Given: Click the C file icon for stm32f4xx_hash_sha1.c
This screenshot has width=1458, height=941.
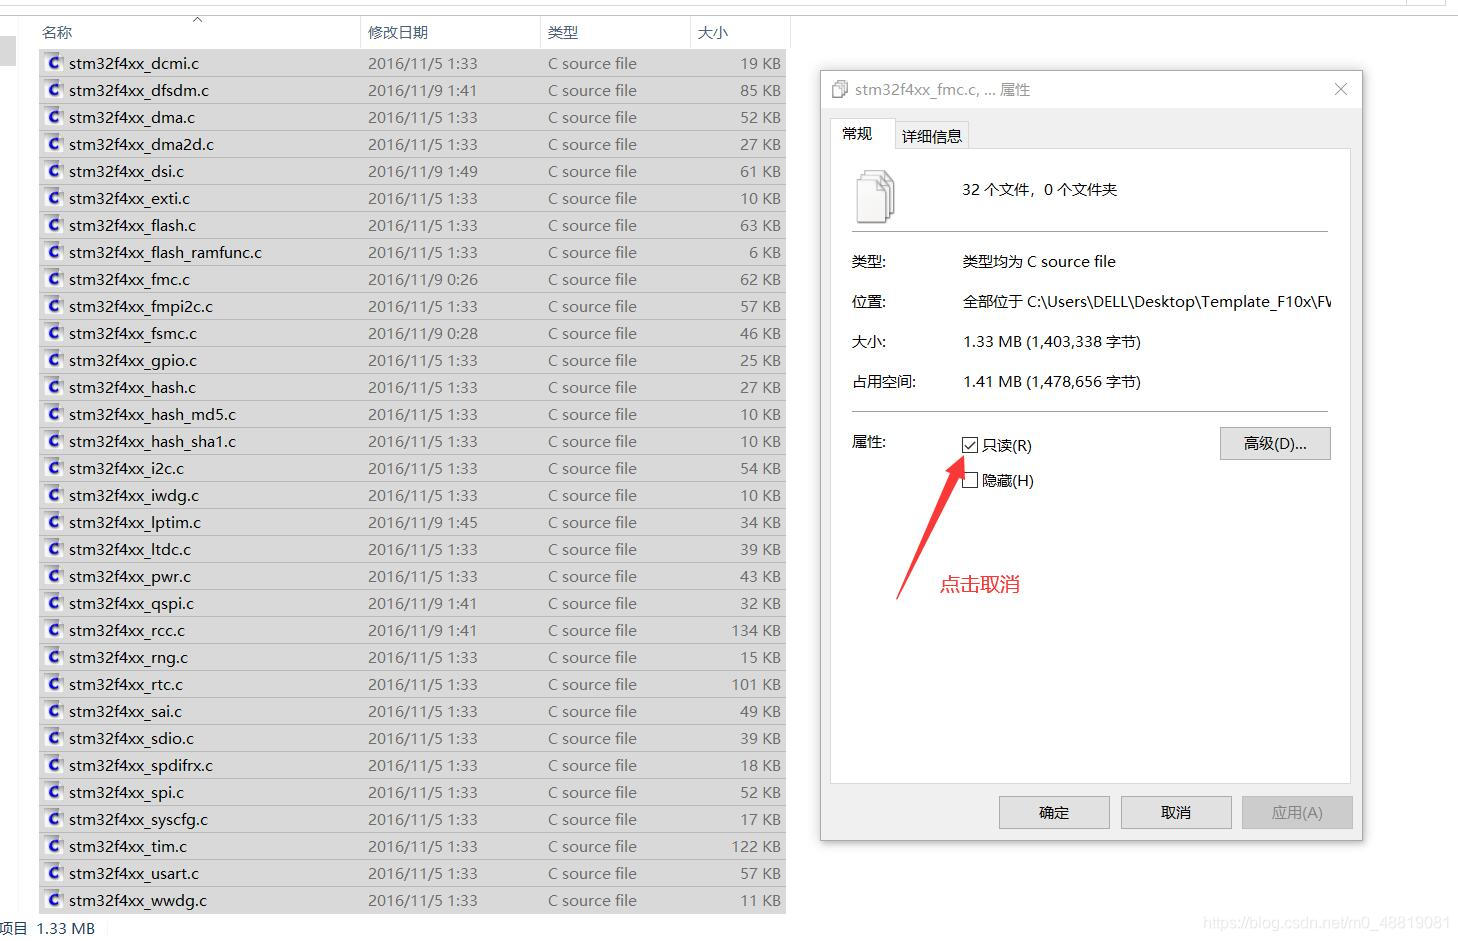Looking at the screenshot, I should (x=54, y=440).
